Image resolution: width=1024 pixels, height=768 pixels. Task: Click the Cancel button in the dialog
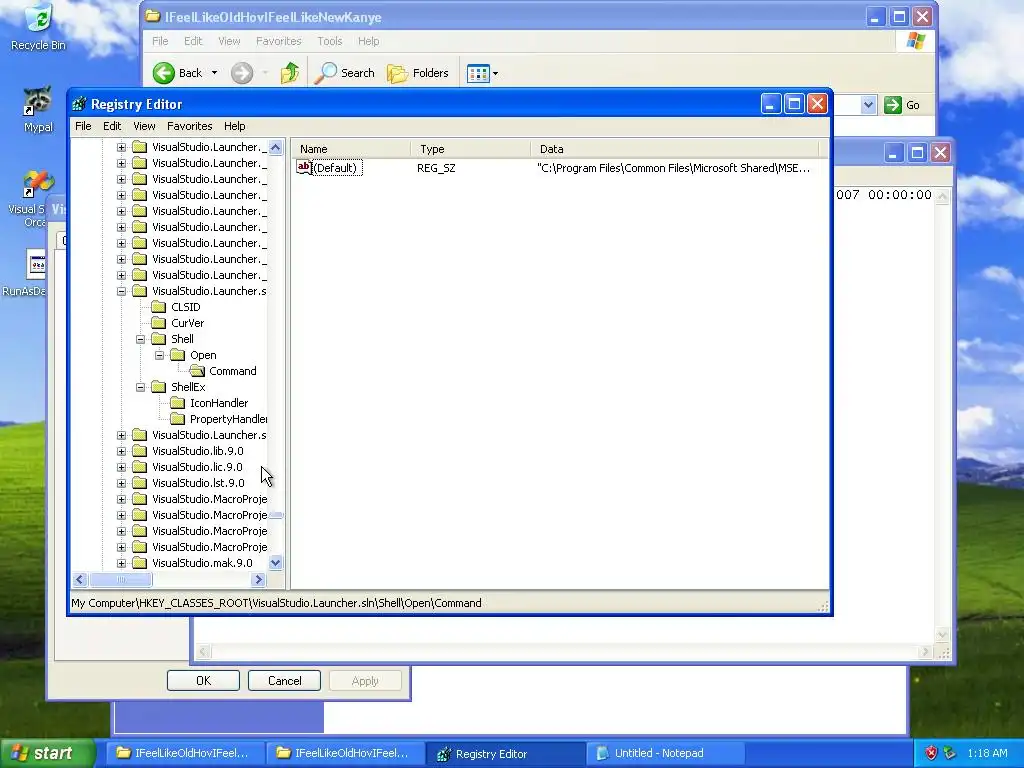pos(285,680)
